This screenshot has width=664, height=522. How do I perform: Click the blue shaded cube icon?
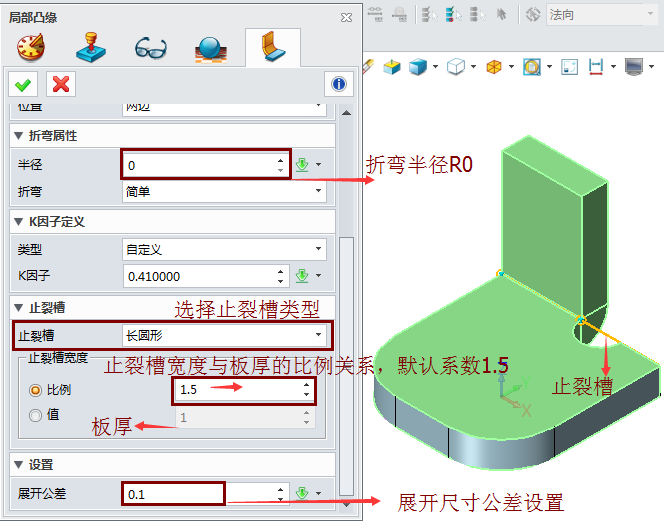tap(418, 67)
